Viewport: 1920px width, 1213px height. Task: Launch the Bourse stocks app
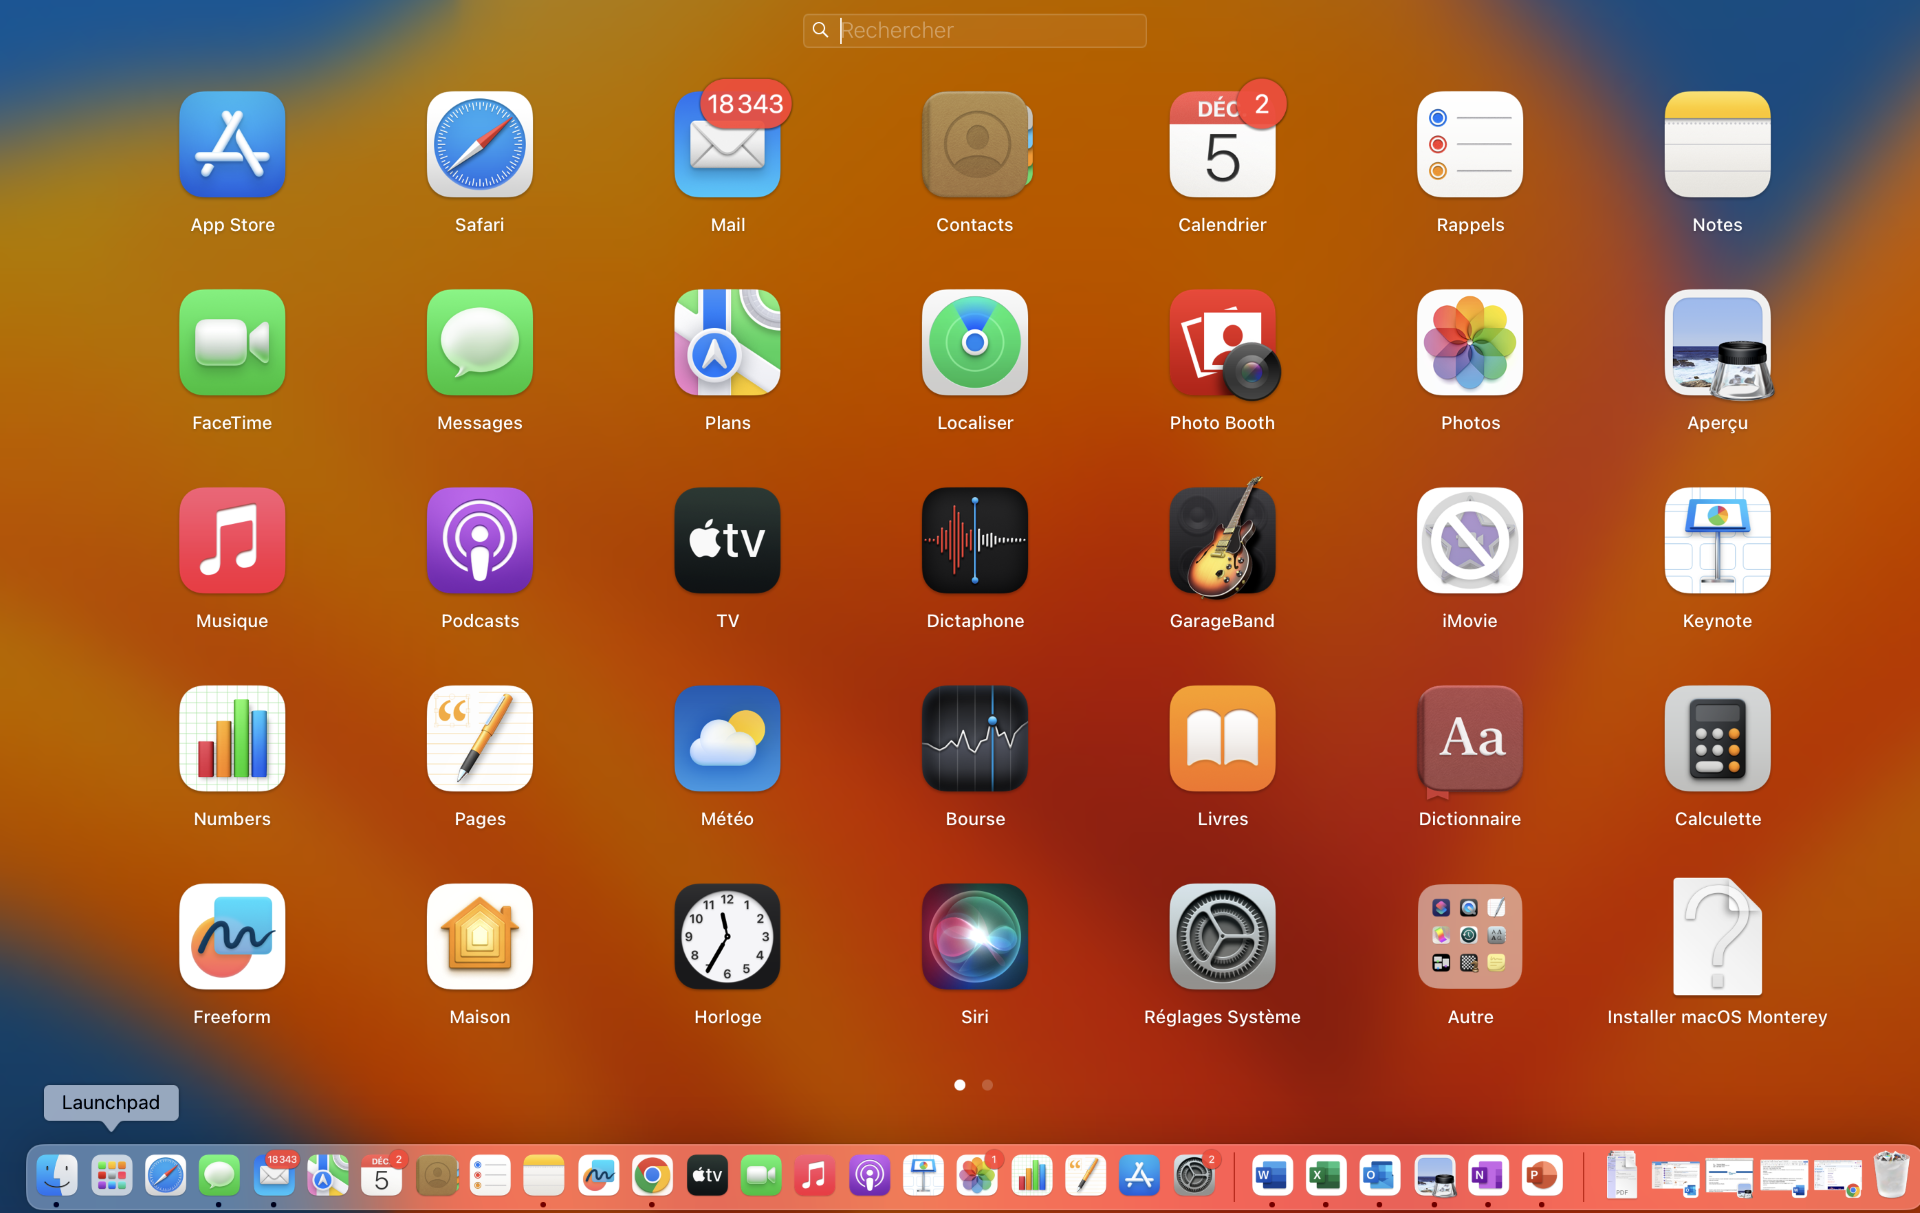click(974, 739)
